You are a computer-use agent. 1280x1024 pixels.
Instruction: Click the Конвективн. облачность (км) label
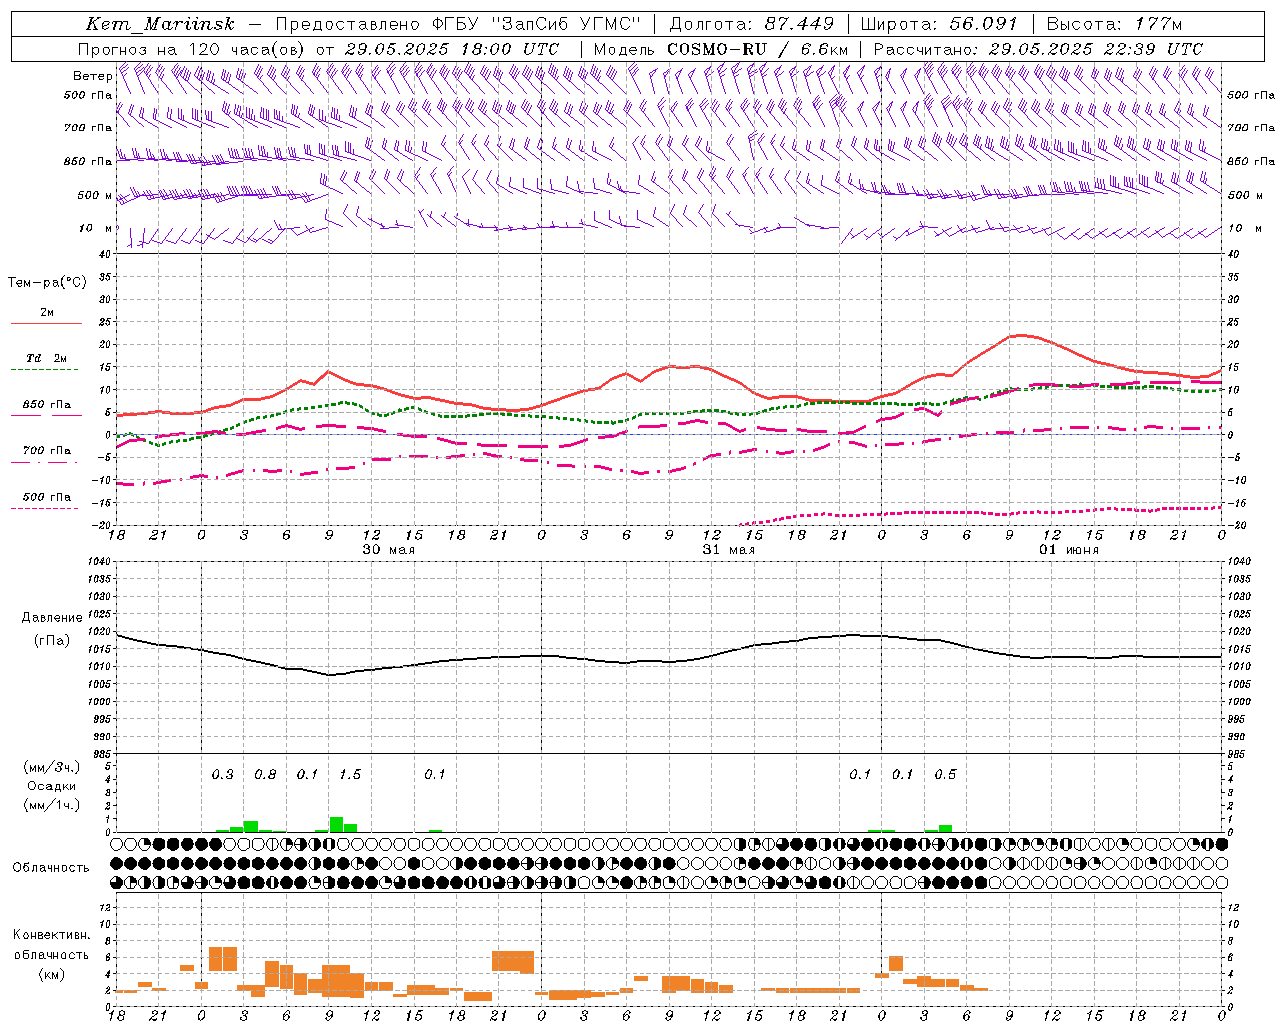(x=51, y=954)
